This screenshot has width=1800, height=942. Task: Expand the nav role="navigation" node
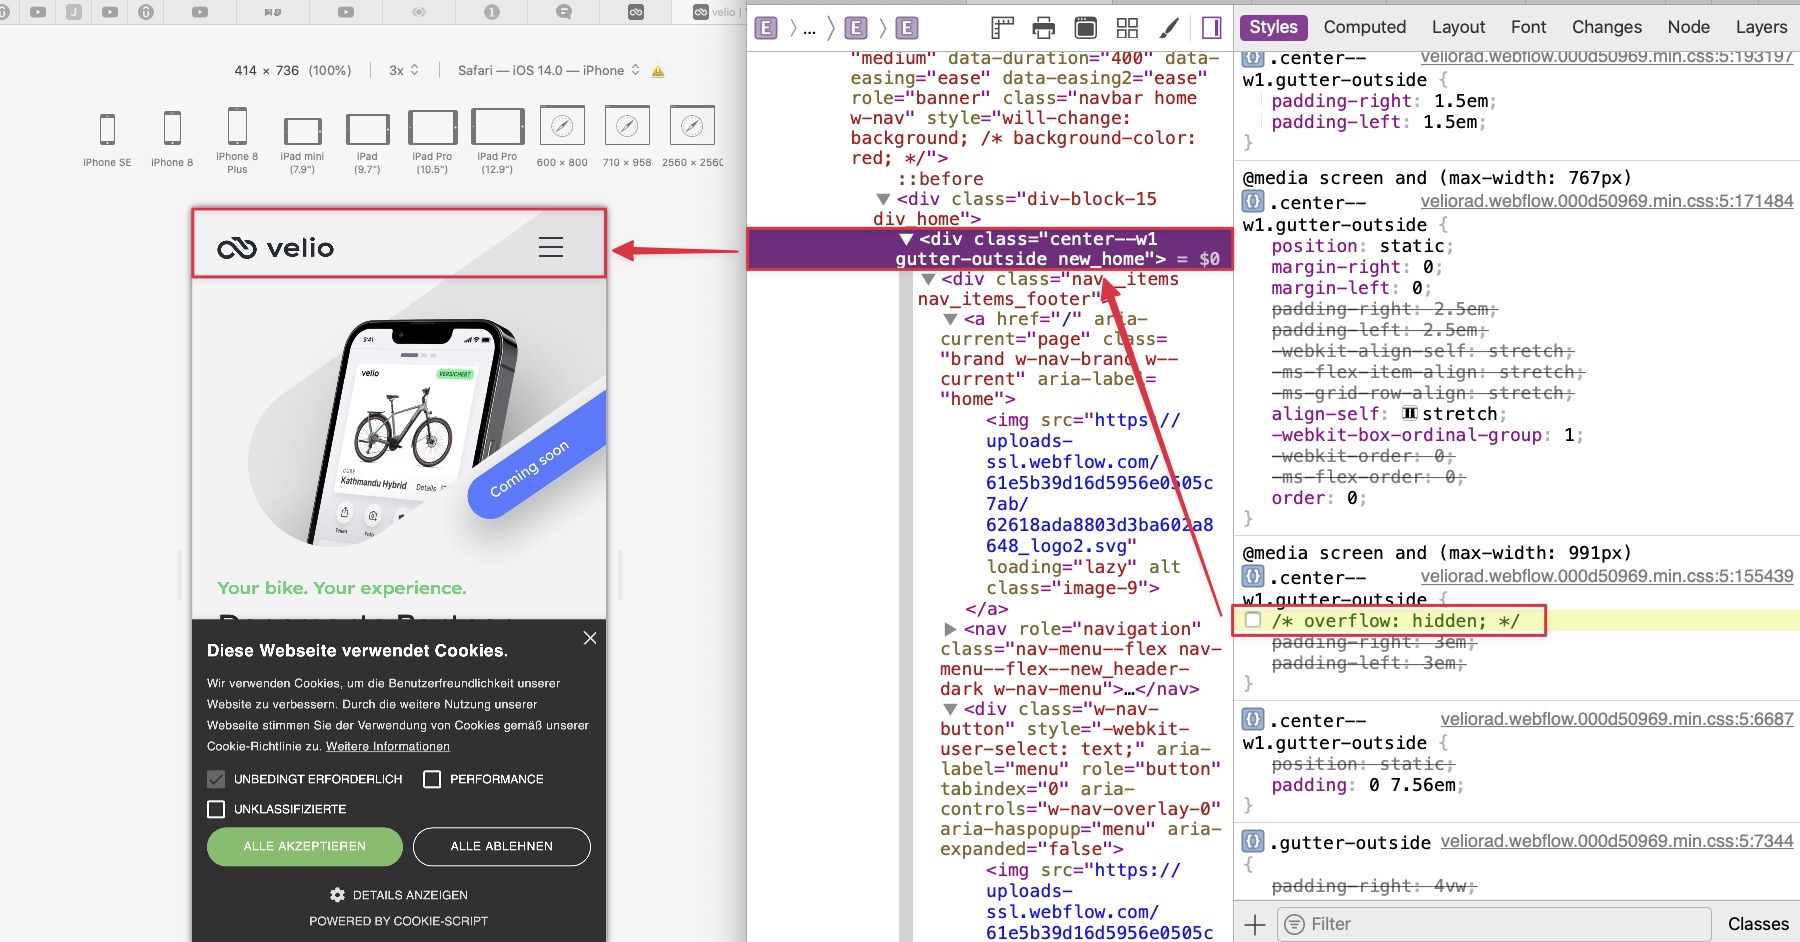click(x=951, y=629)
